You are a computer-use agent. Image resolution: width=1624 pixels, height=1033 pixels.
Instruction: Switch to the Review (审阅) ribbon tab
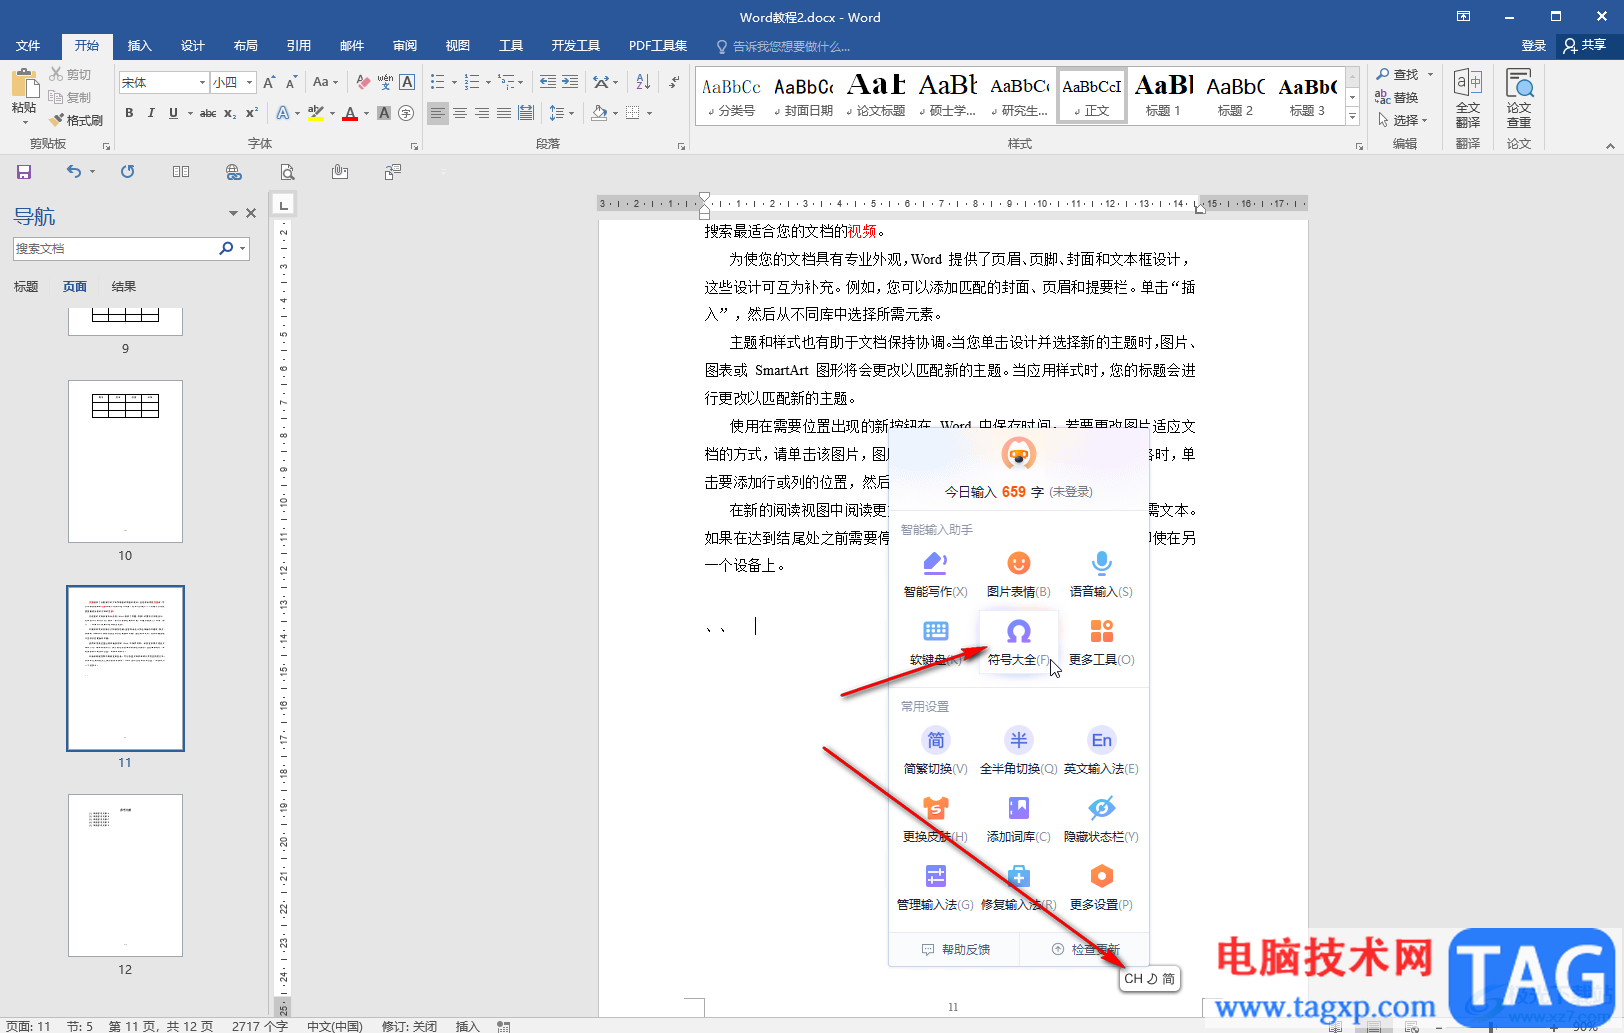coord(405,46)
